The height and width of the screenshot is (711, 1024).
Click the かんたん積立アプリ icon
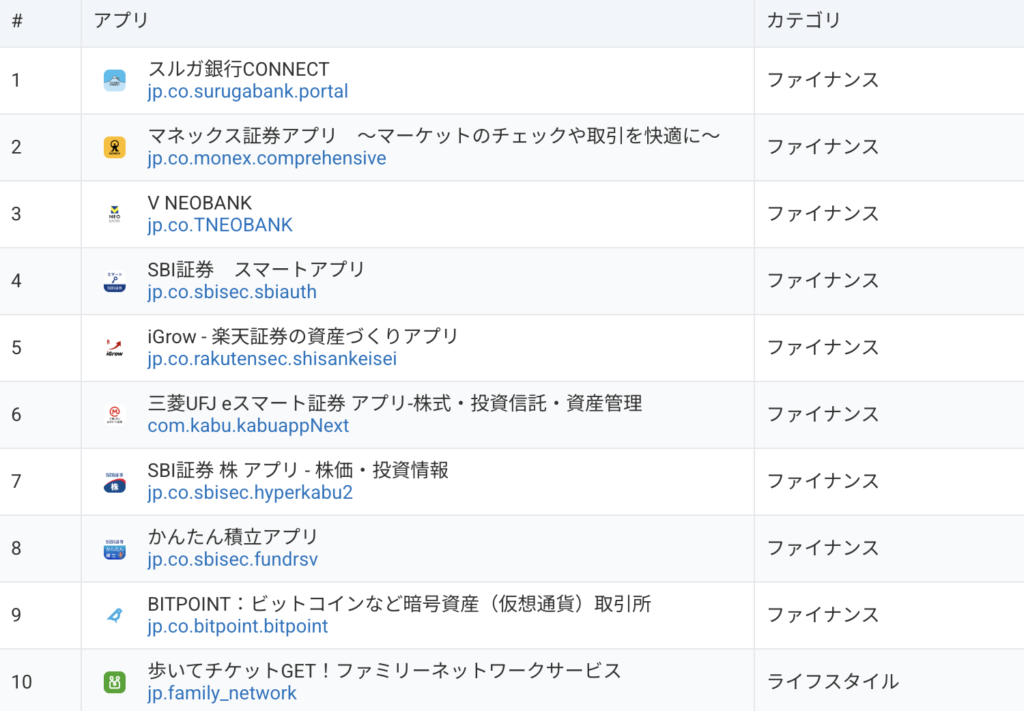115,549
